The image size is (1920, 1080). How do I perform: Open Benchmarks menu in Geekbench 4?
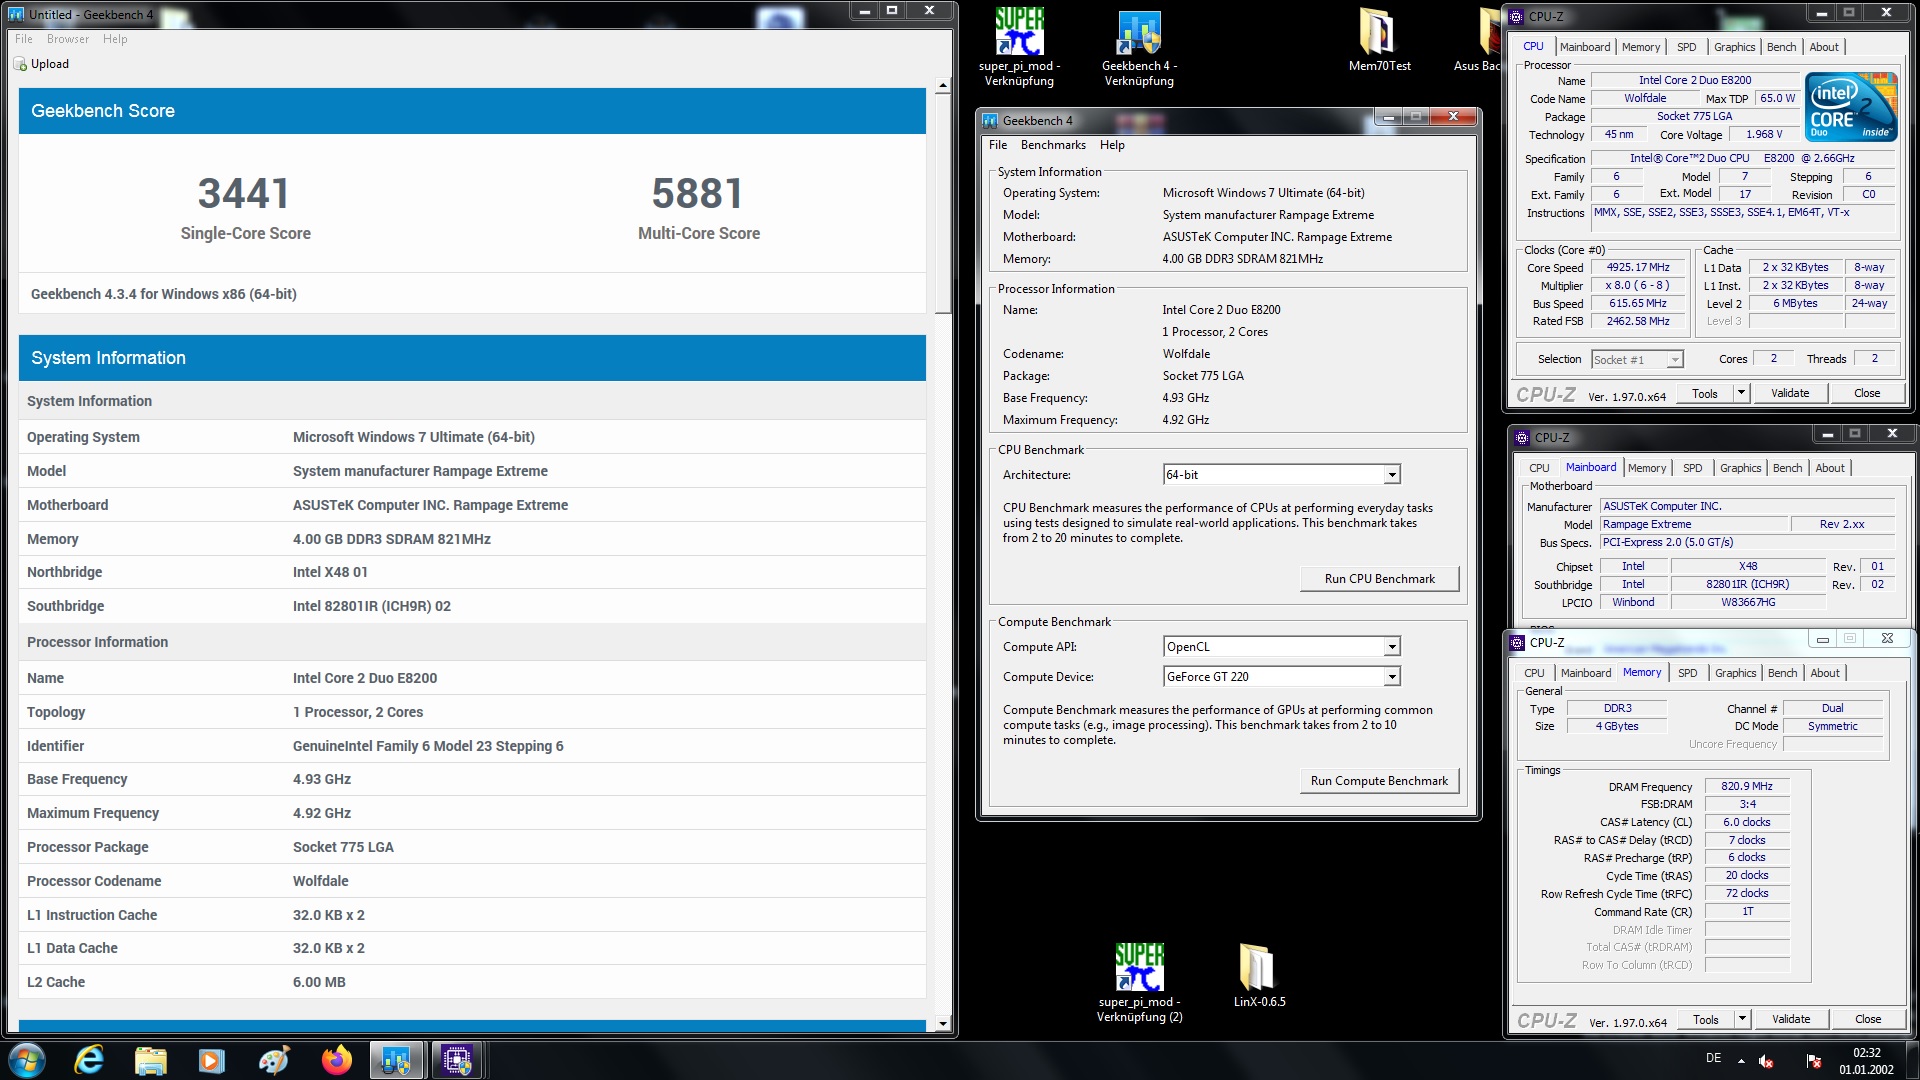click(x=1053, y=145)
